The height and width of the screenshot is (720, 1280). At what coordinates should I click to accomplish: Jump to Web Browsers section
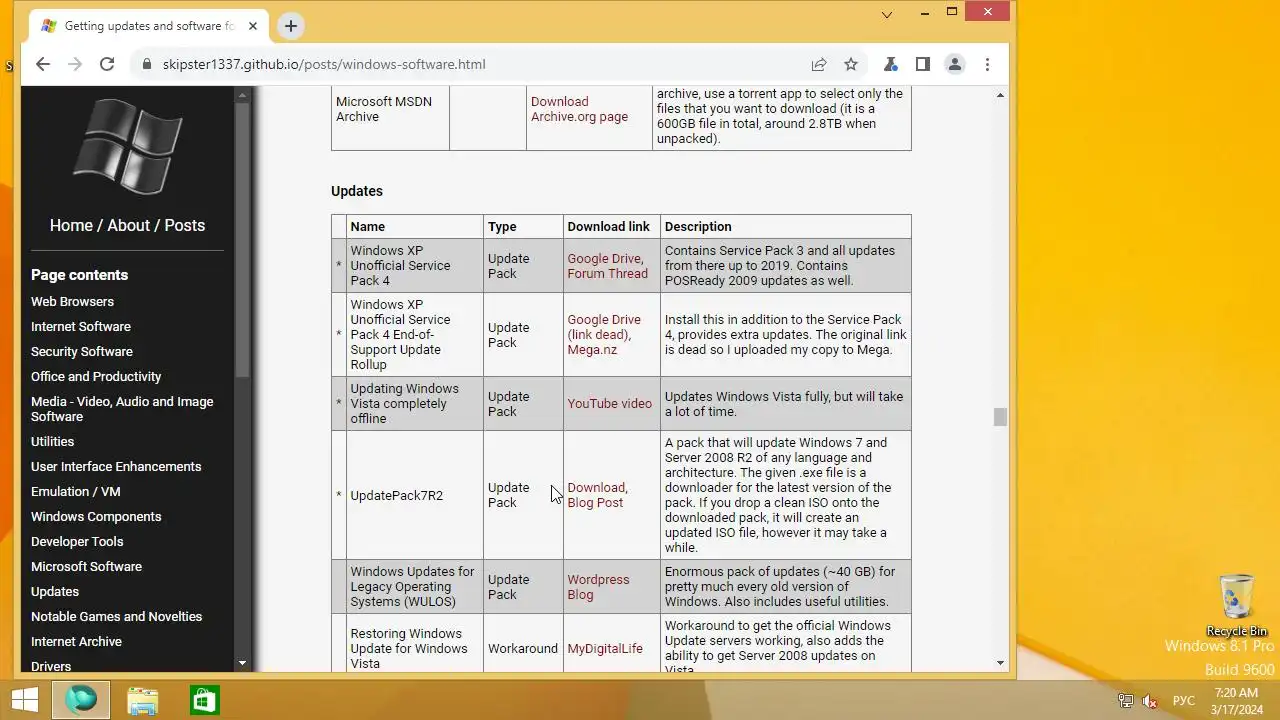coord(72,301)
